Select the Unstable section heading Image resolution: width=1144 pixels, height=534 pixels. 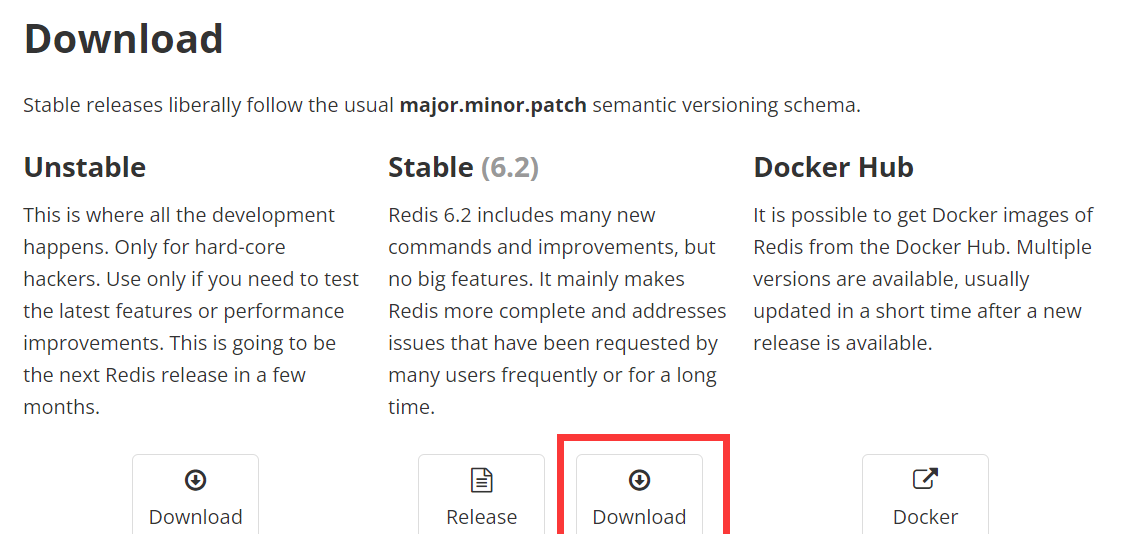[x=85, y=168]
